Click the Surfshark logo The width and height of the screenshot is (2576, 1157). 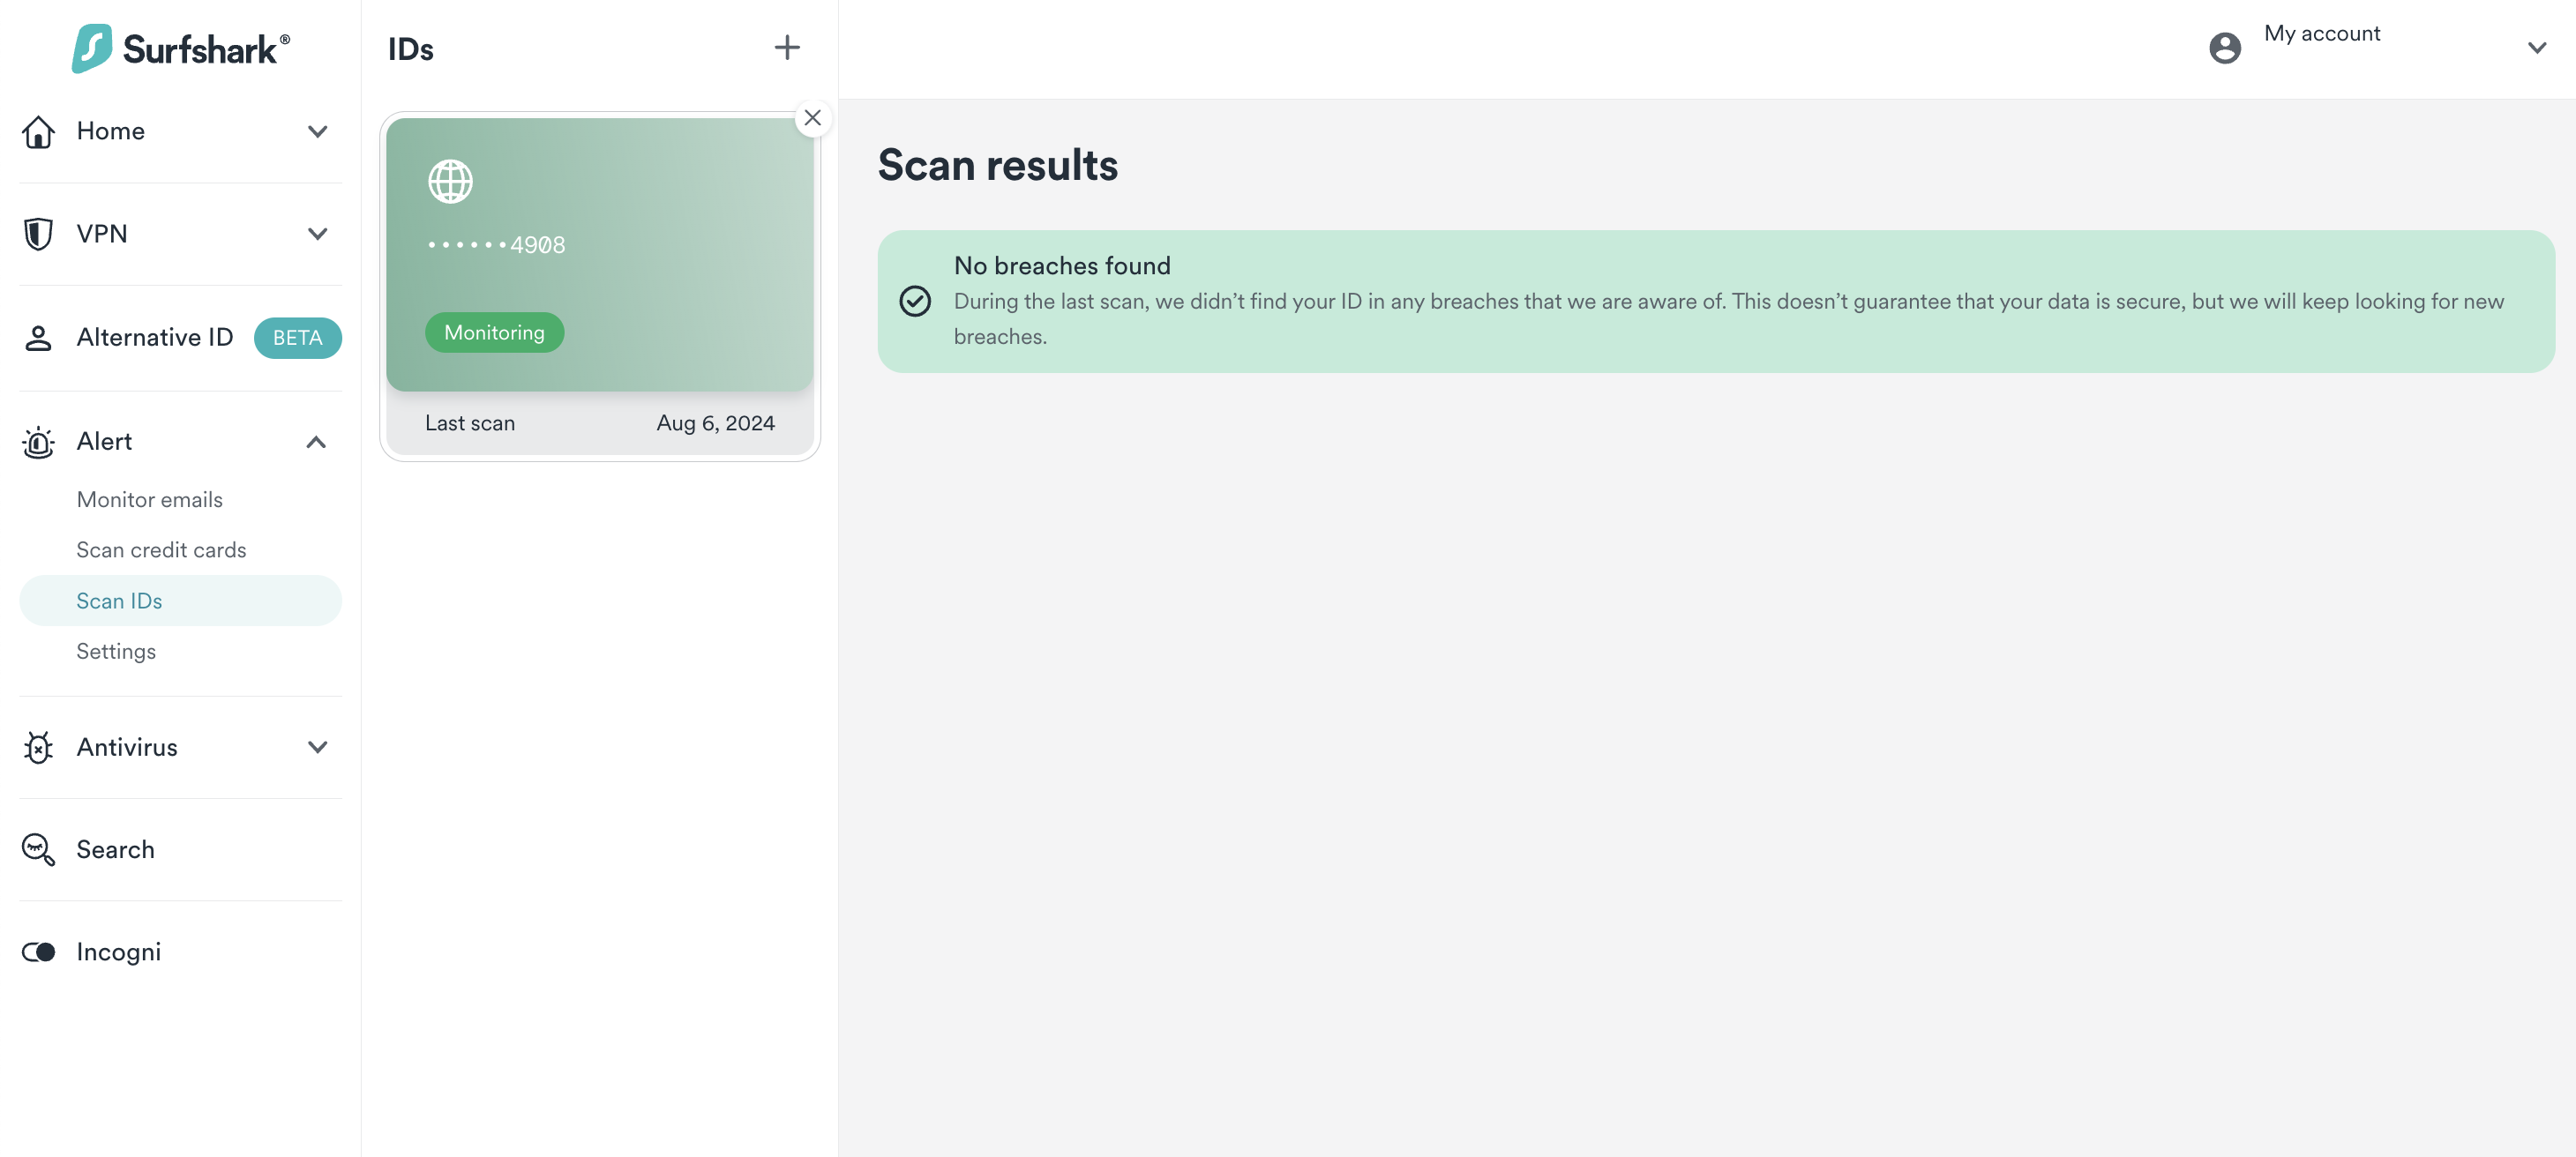point(181,48)
